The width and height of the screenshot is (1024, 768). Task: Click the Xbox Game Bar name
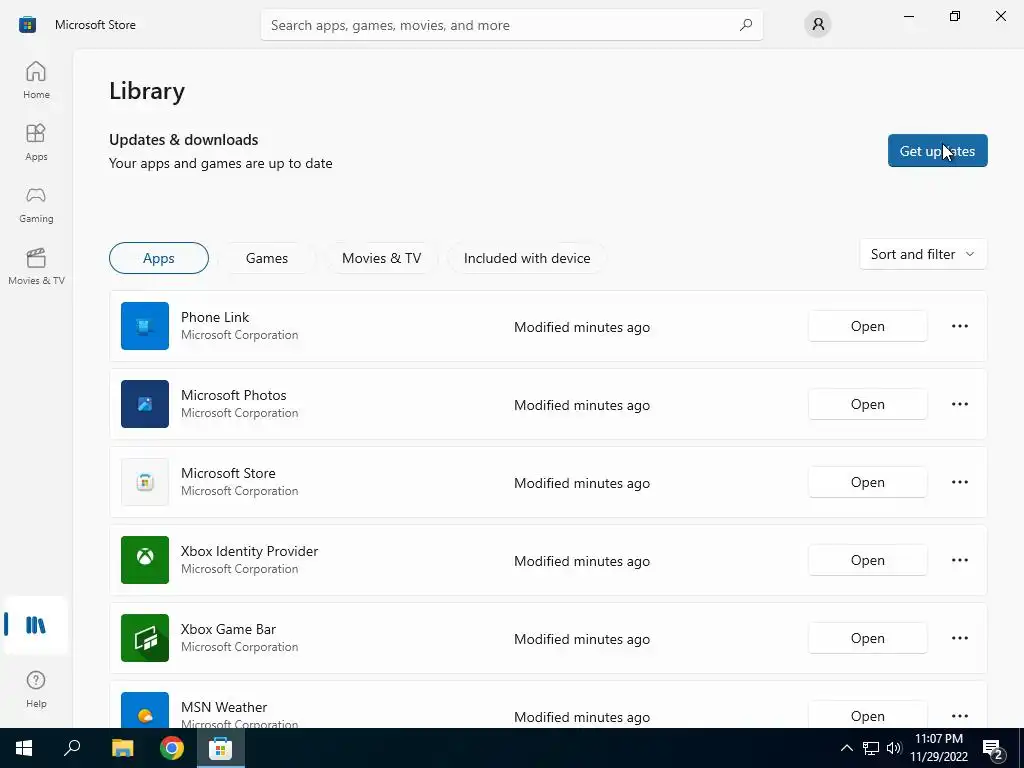[x=229, y=629]
